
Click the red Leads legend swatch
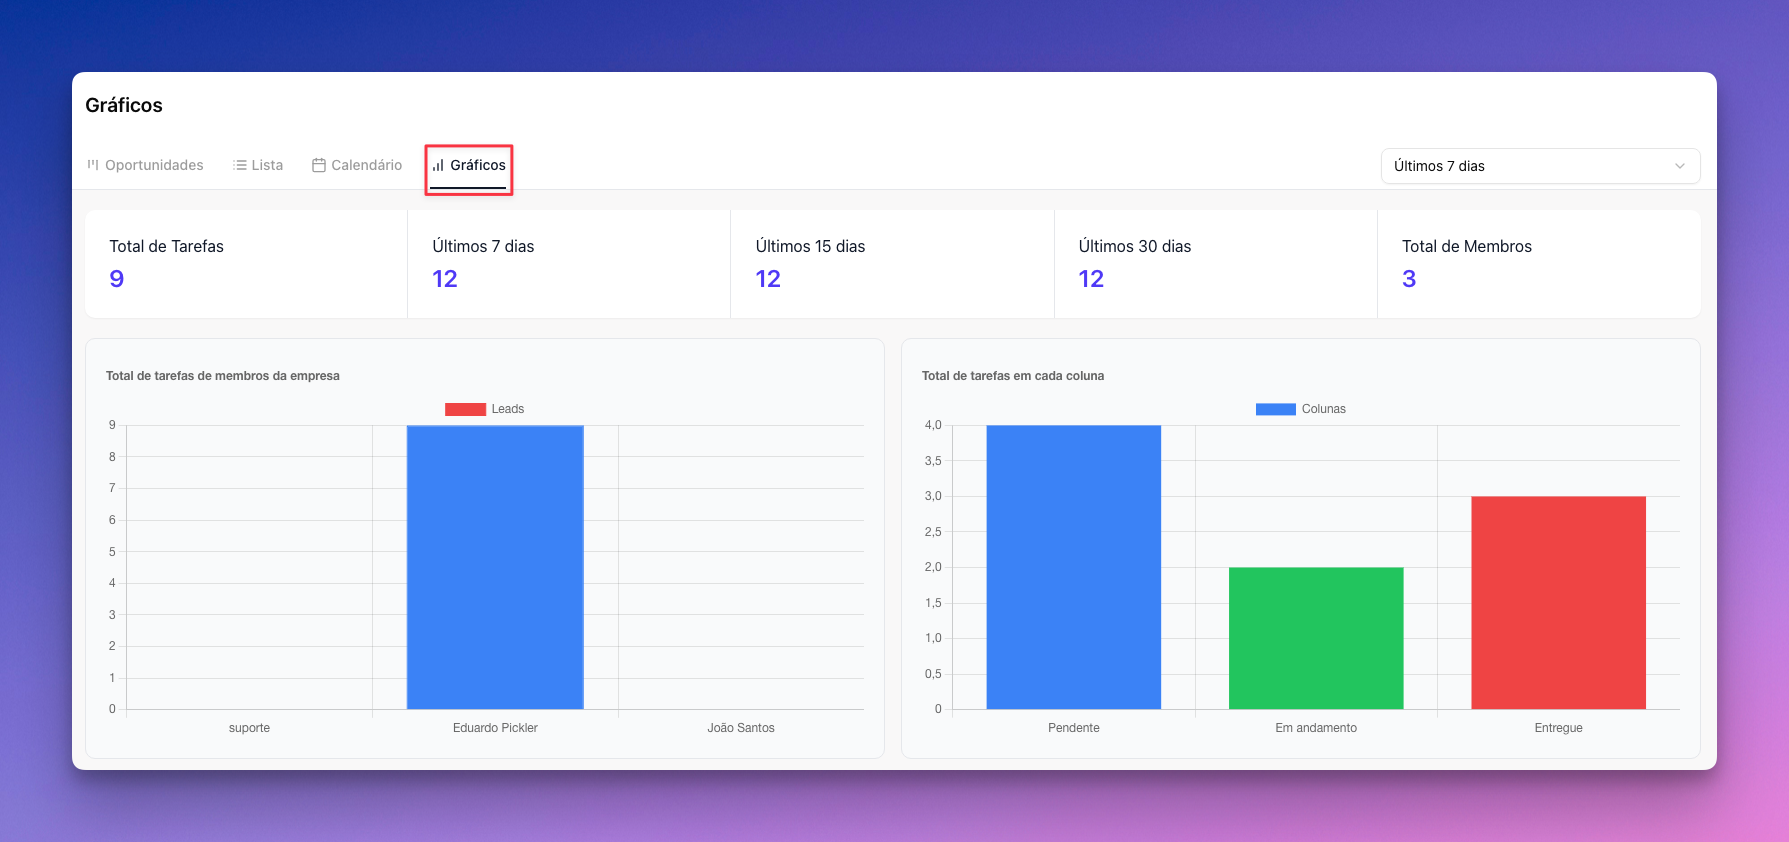[465, 409]
